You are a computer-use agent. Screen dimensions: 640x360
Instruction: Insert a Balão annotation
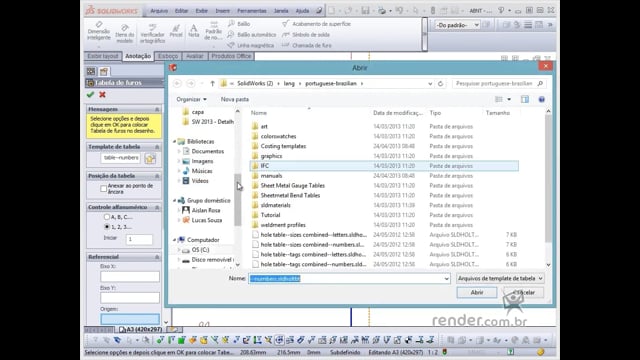pos(240,24)
